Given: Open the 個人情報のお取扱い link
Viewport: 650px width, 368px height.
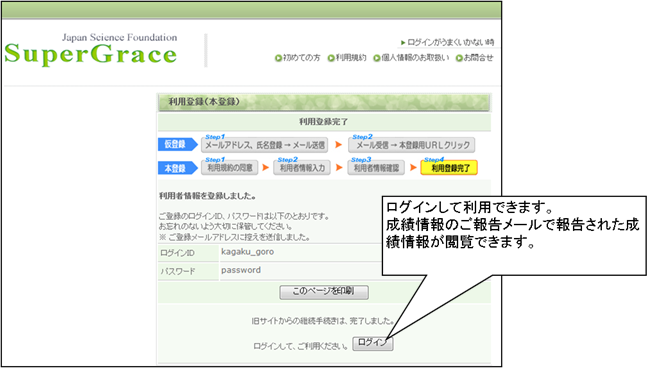Looking at the screenshot, I should (415, 58).
